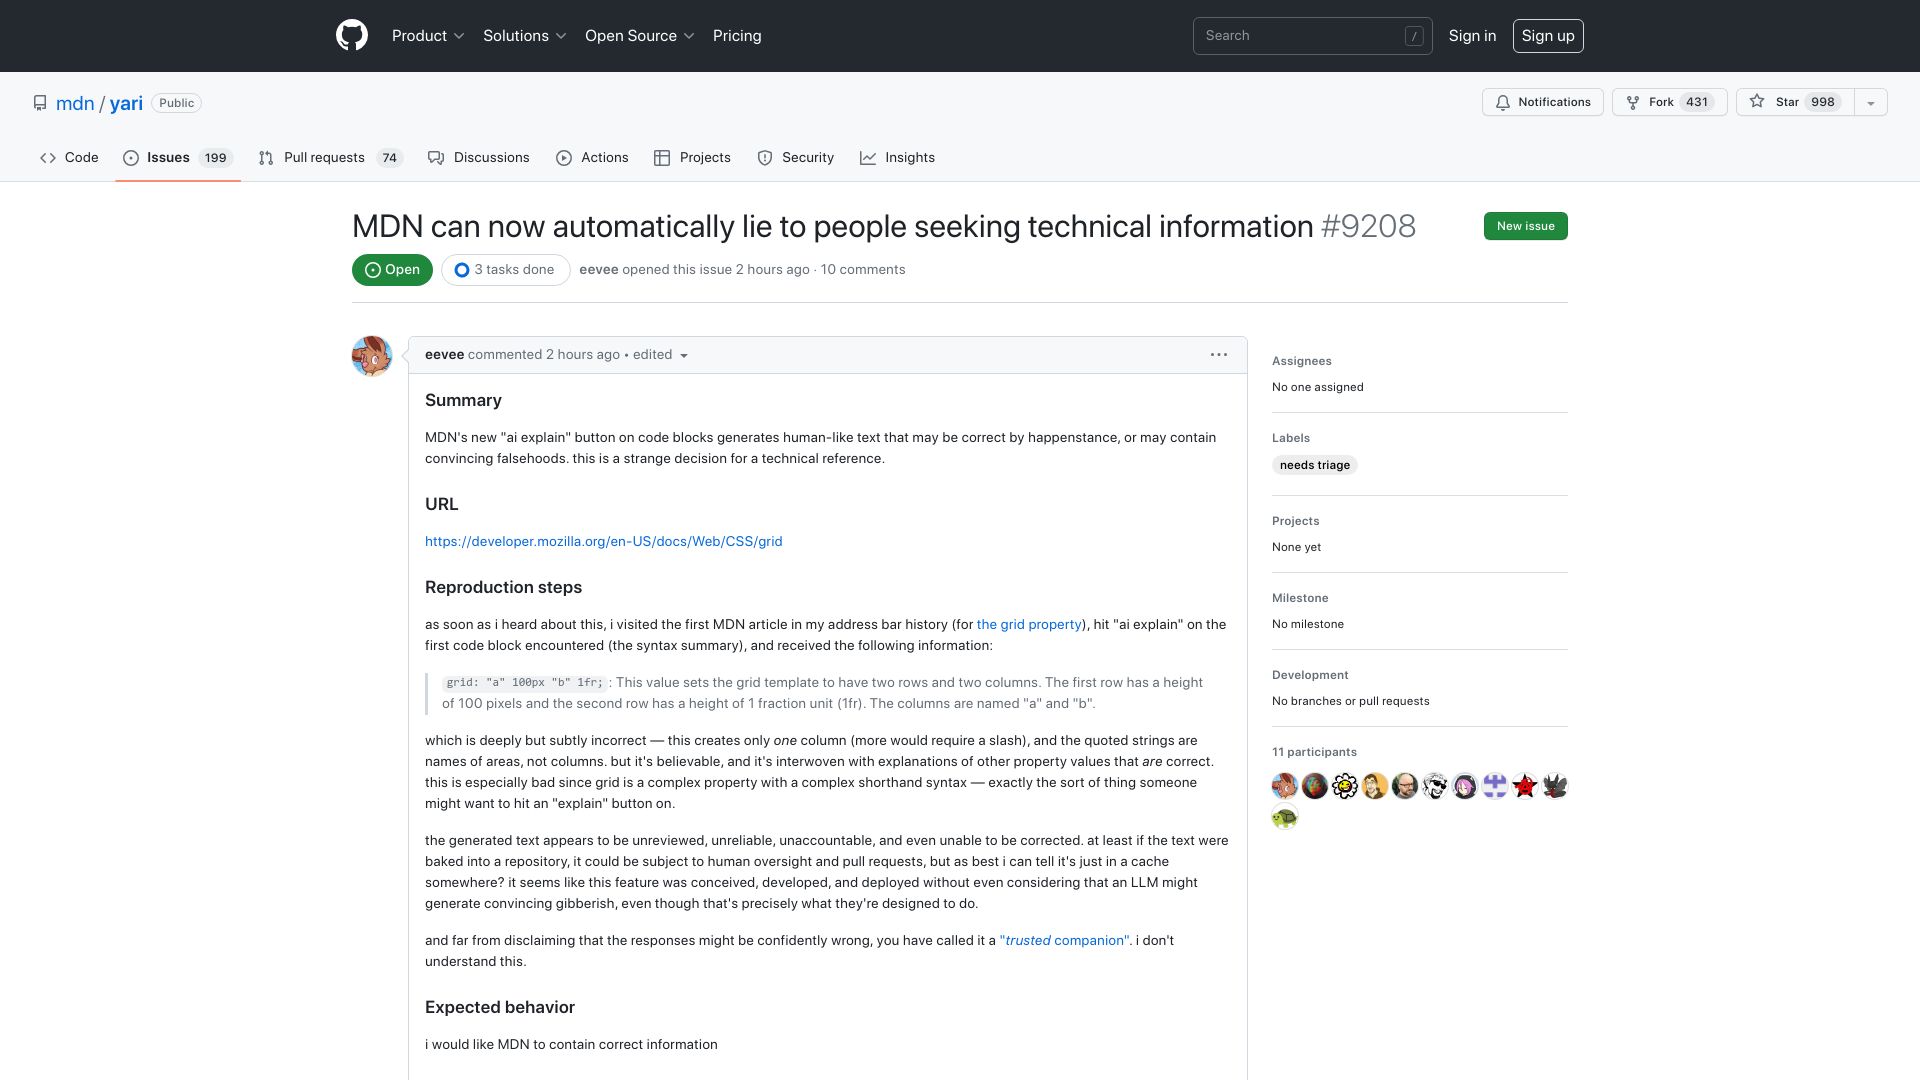Click the 3 tasks done badge
Viewport: 1920px width, 1080px height.
pos(505,270)
